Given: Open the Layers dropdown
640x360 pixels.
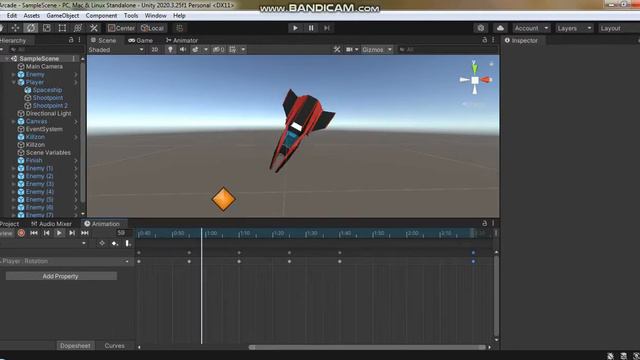Looking at the screenshot, I should tap(575, 28).
